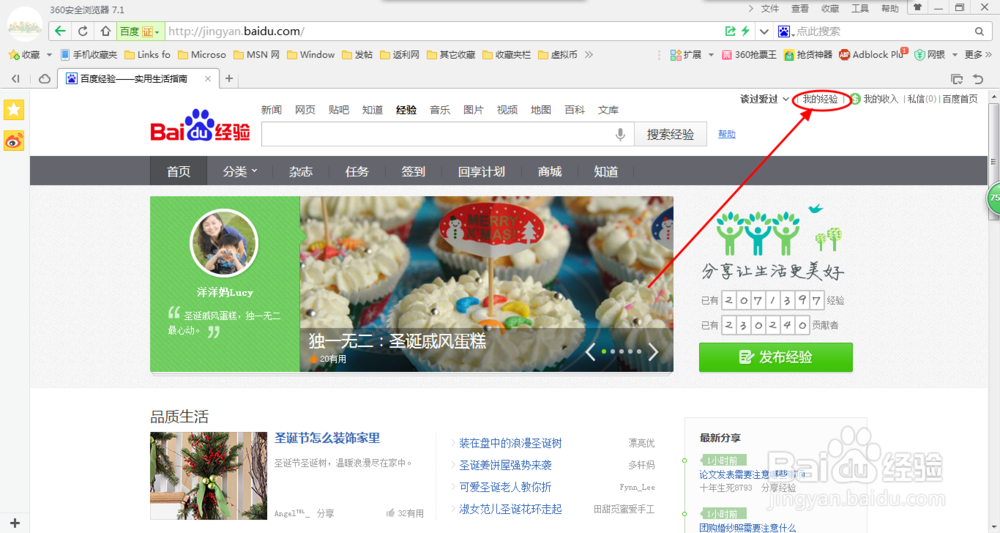The width and height of the screenshot is (1000, 533).
Task: Open the 360抢票王 extension icon
Action: (x=749, y=55)
